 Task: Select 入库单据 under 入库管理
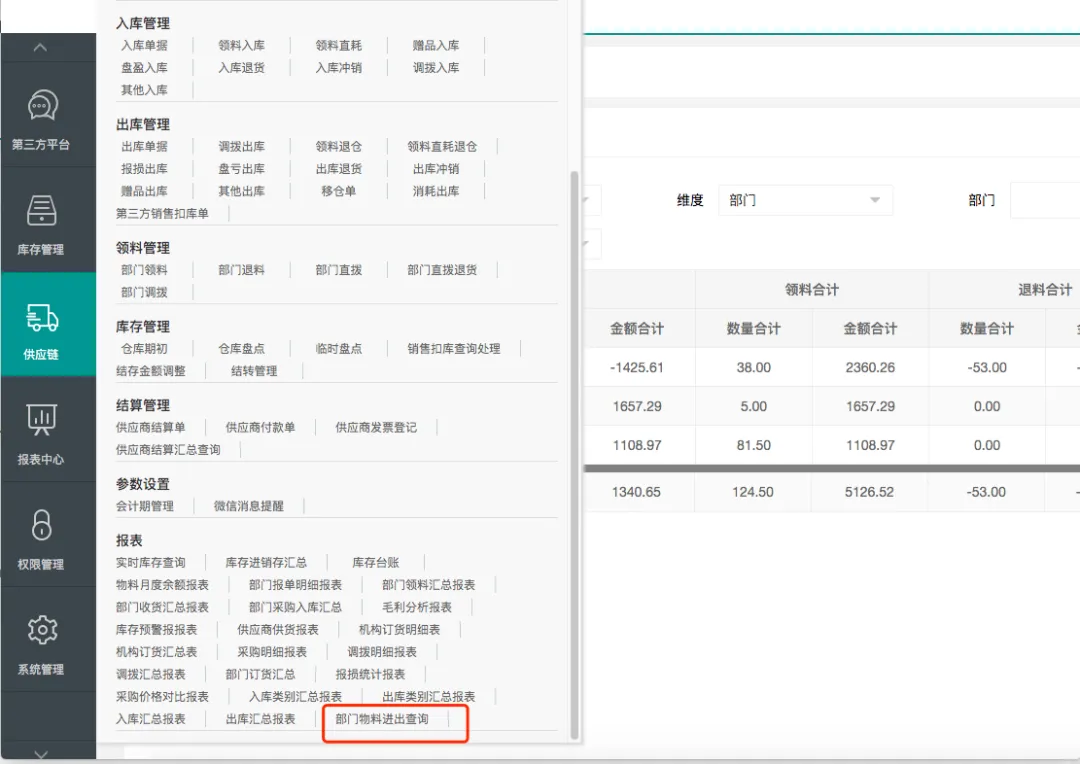(144, 45)
